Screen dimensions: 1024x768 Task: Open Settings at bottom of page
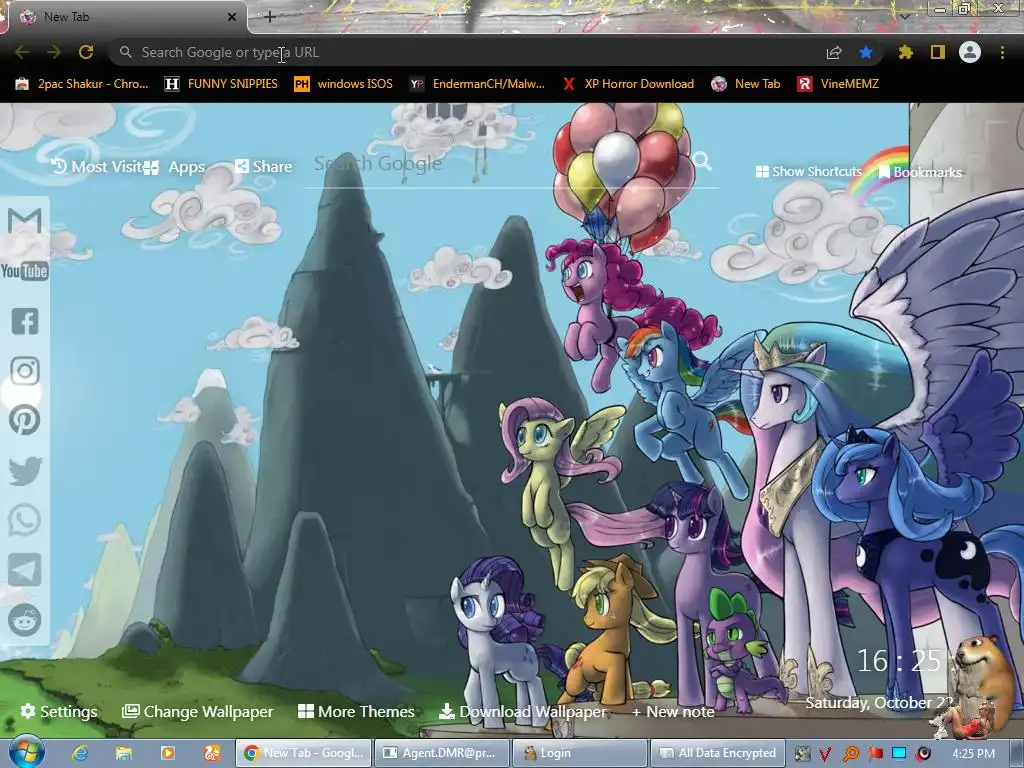[59, 711]
